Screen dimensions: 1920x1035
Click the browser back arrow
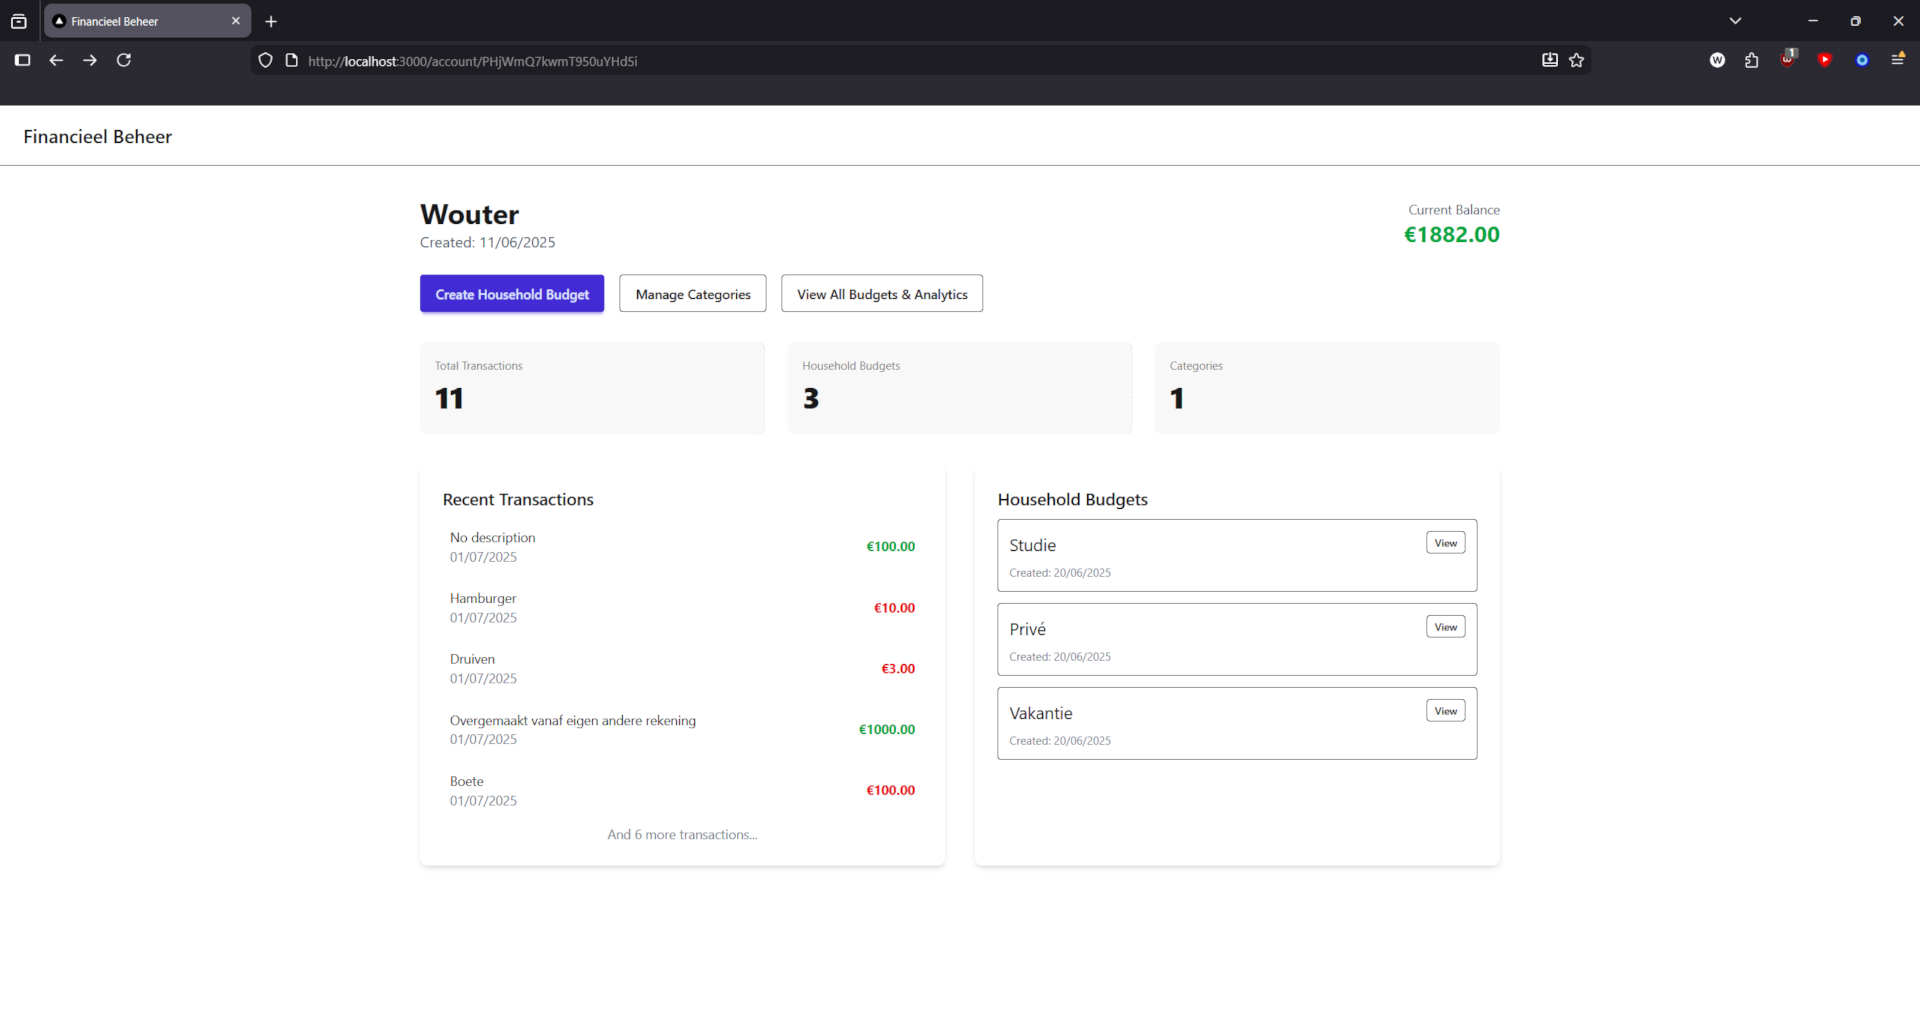56,61
